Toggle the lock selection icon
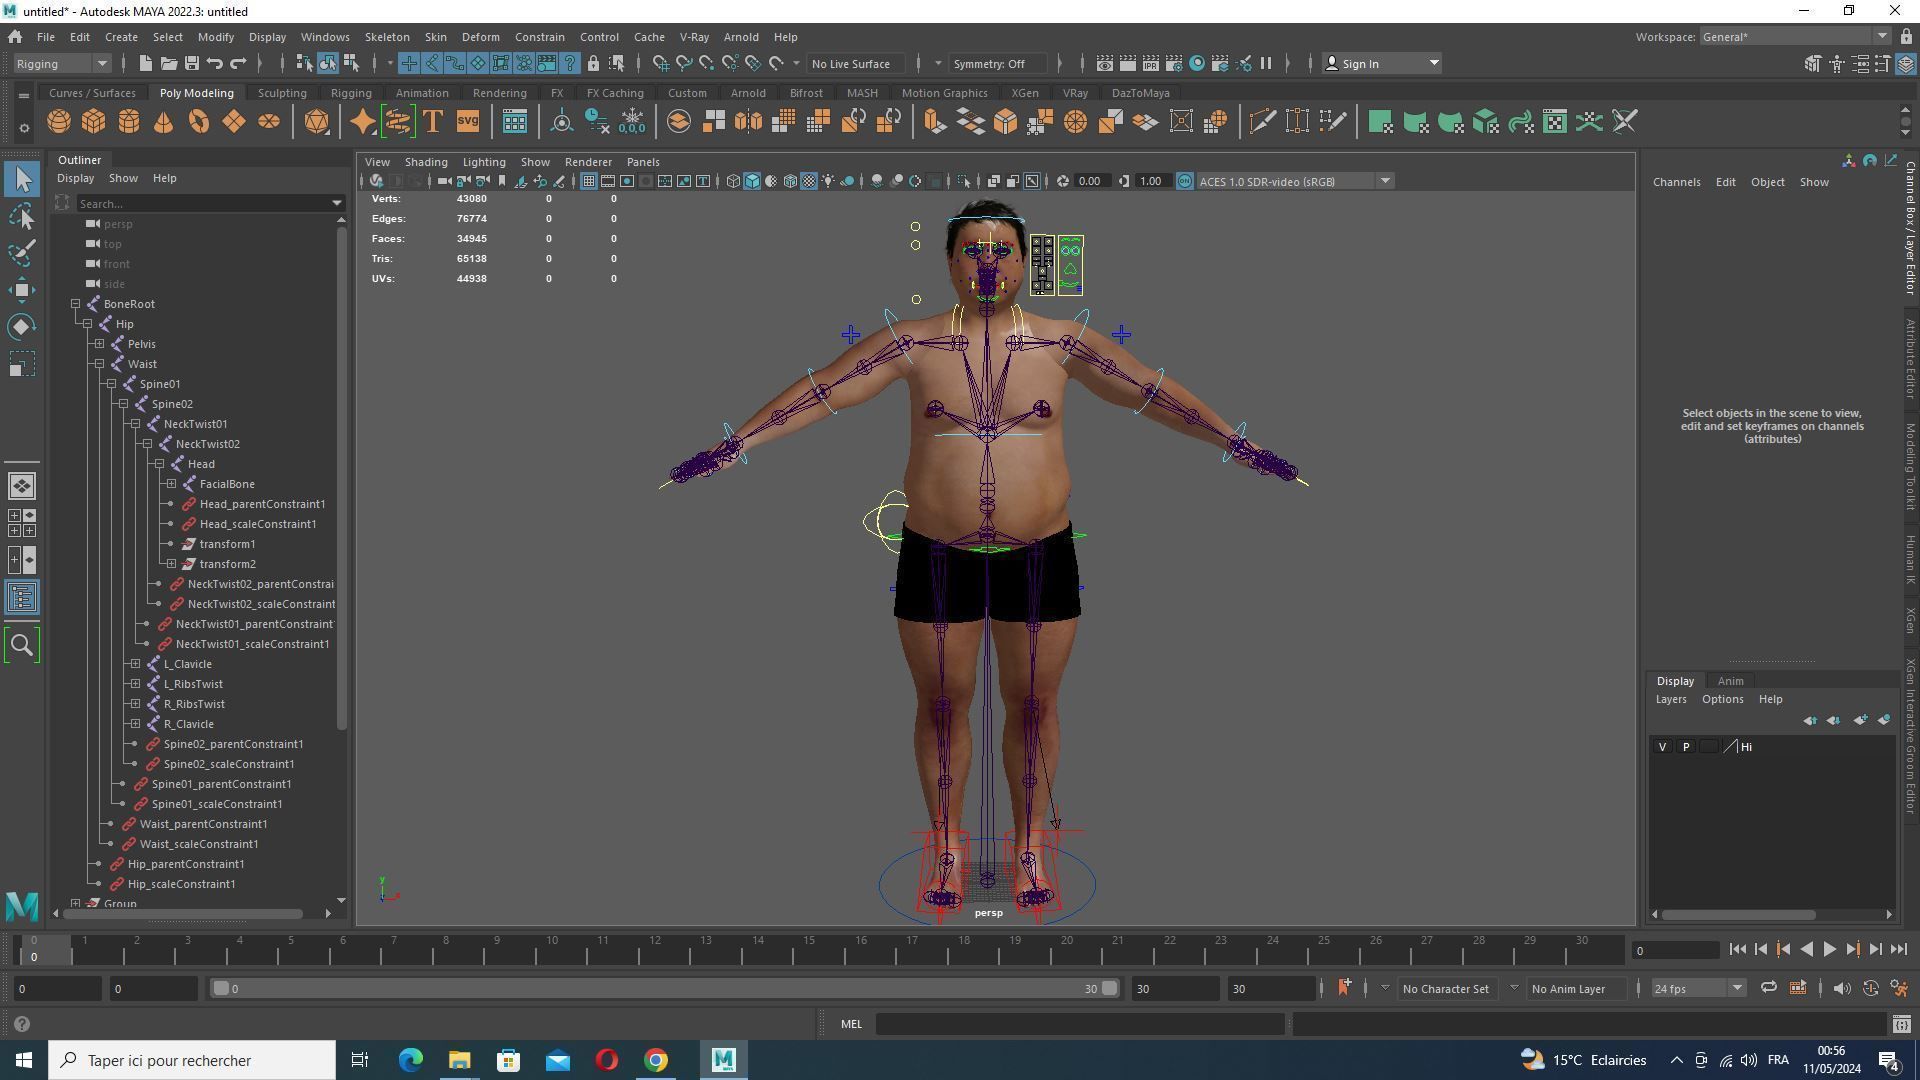This screenshot has height=1080, width=1920. point(593,64)
